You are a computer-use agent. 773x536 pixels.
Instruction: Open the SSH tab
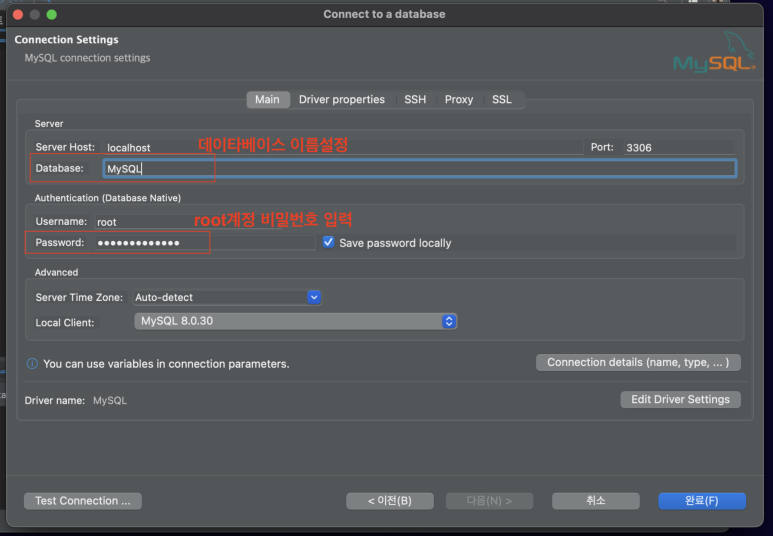pos(415,100)
